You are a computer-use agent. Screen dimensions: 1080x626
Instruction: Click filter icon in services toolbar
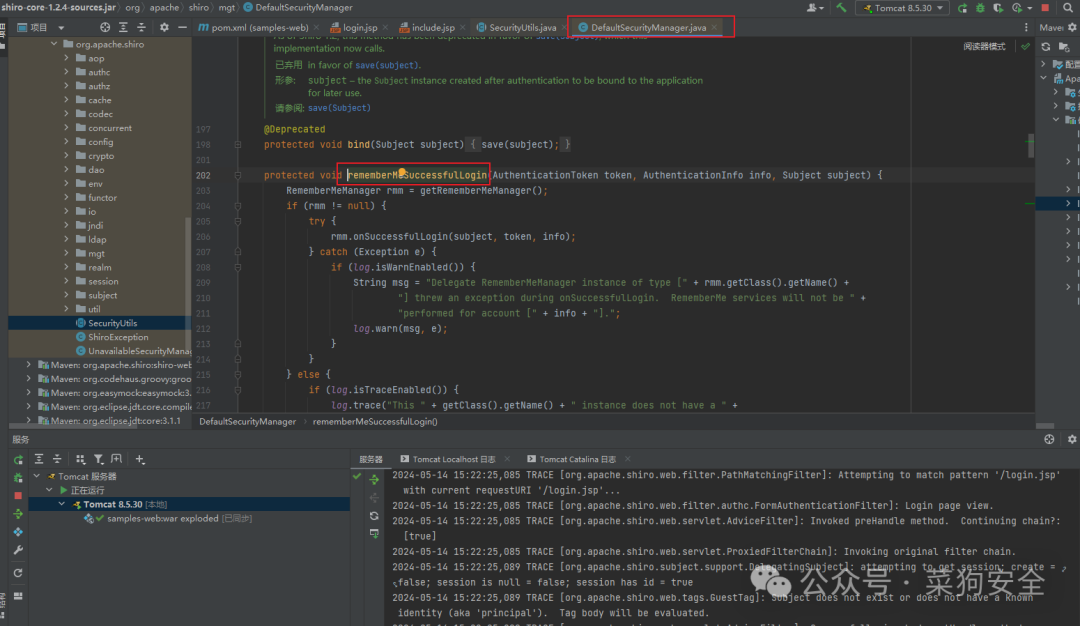click(98, 459)
